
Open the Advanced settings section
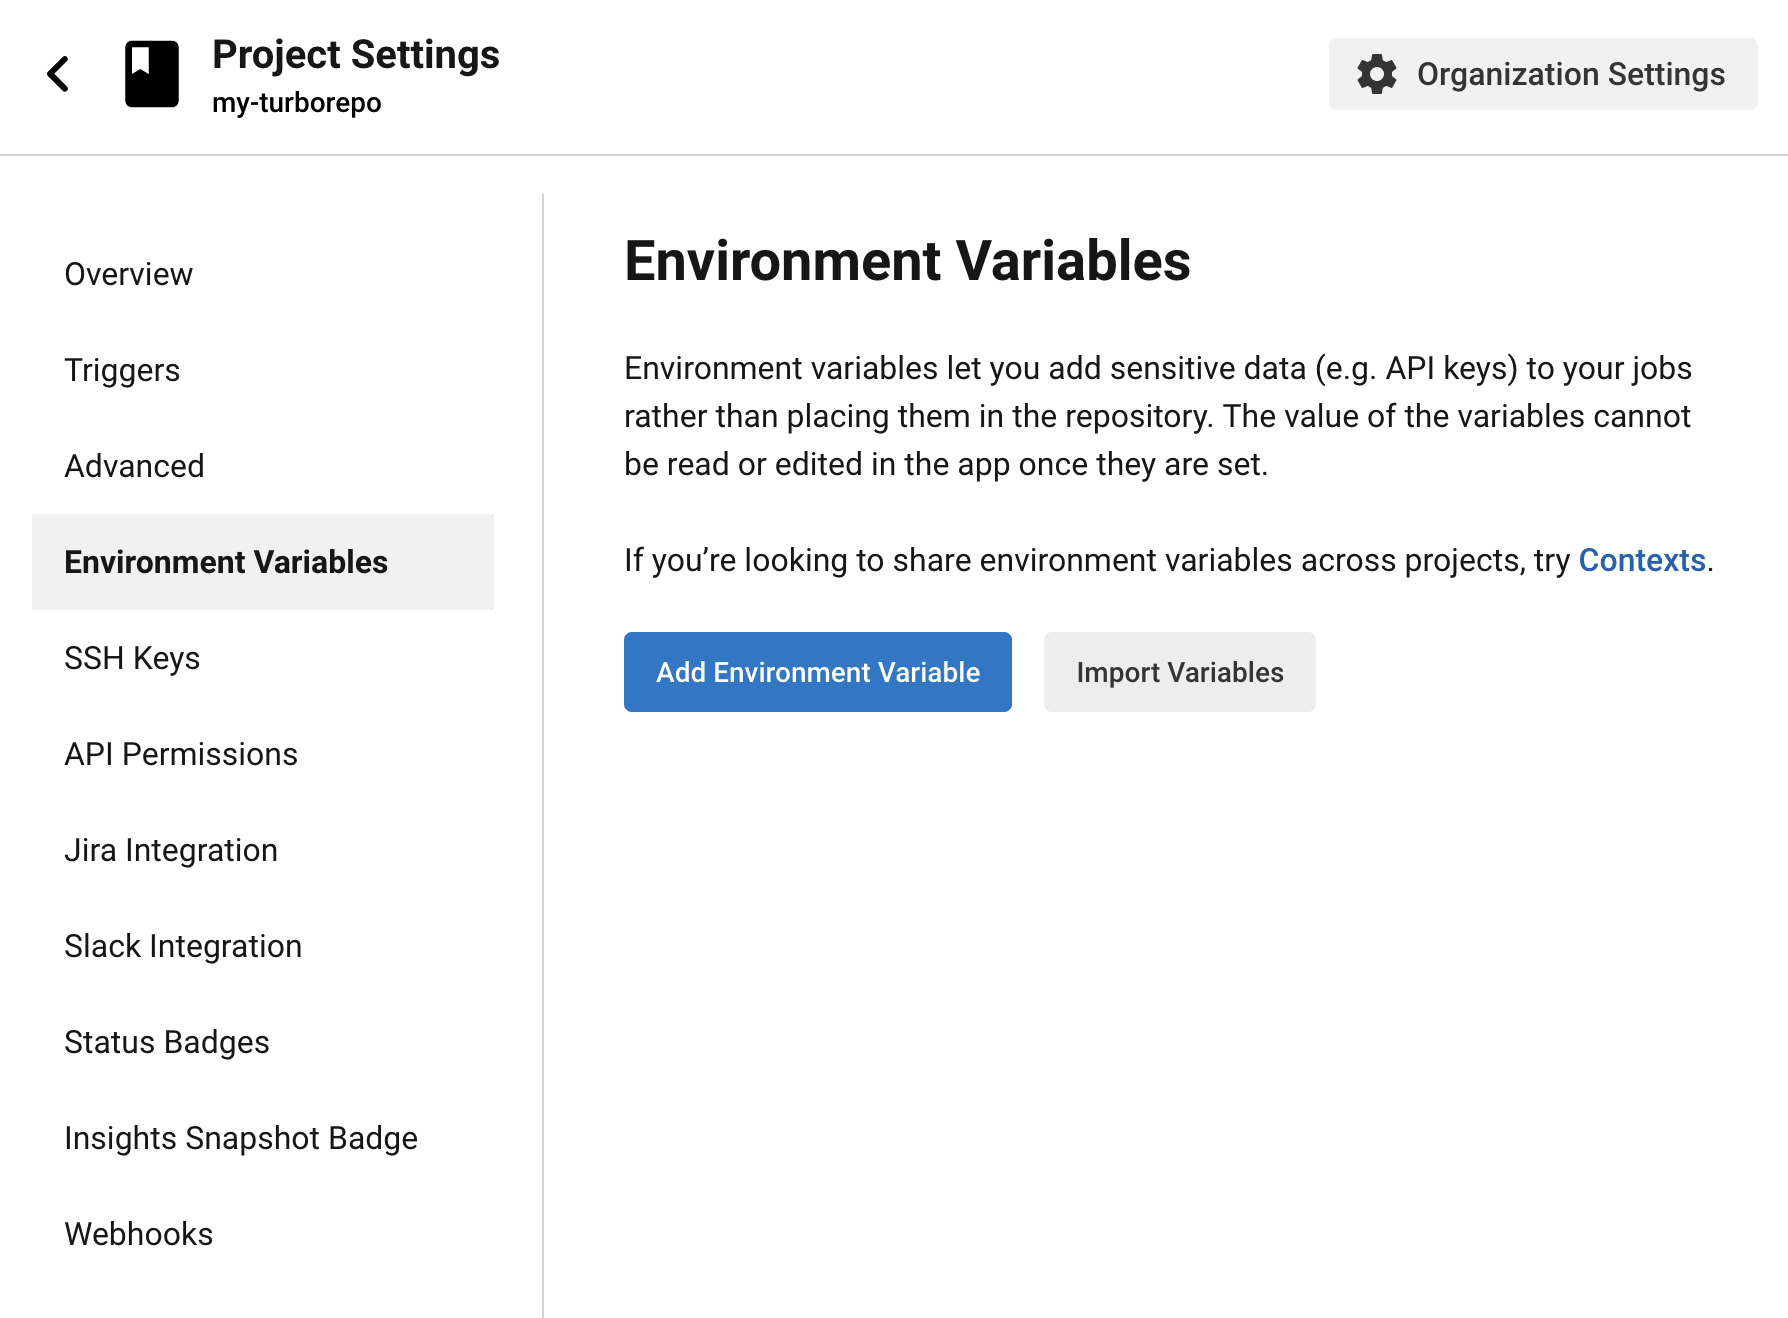(134, 466)
